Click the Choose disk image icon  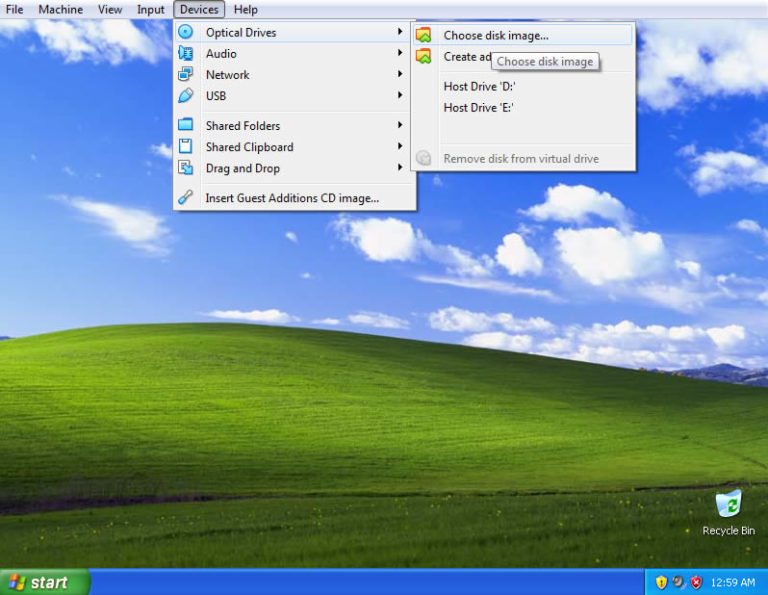pyautogui.click(x=423, y=35)
